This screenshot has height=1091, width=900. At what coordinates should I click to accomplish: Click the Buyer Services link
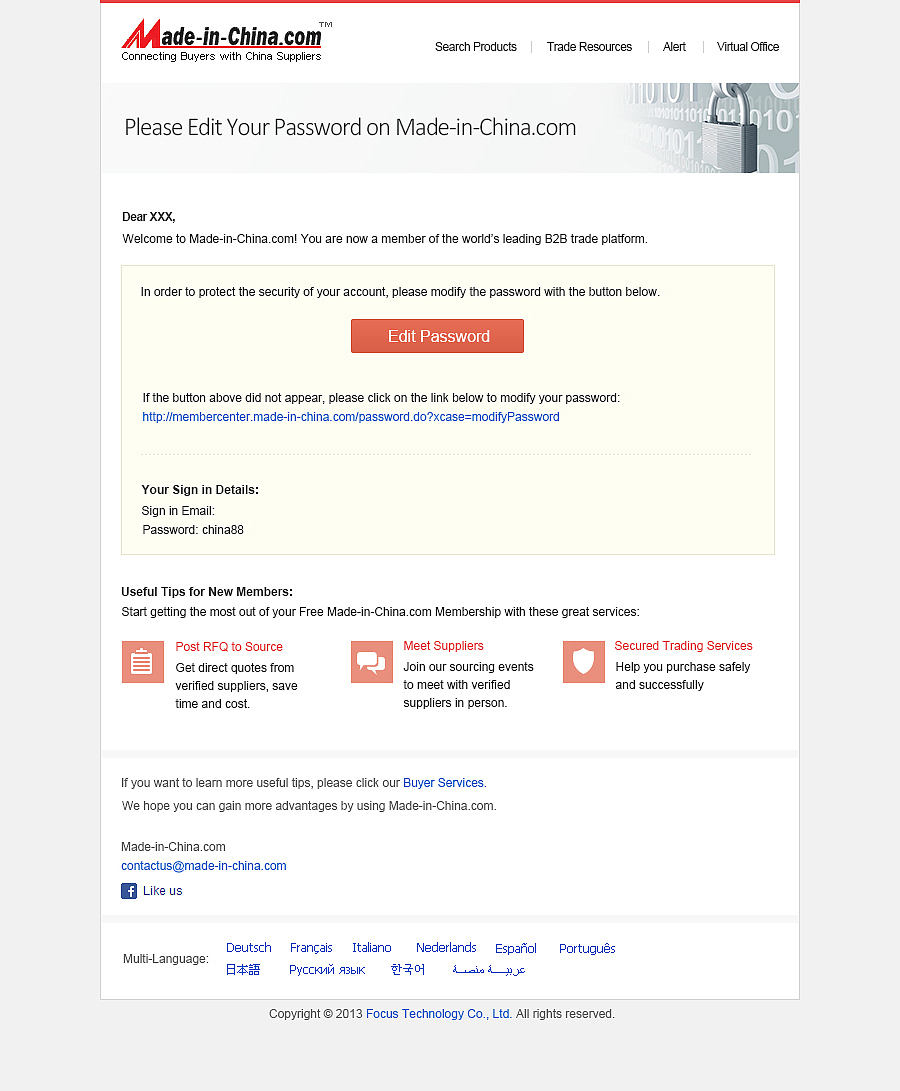[443, 783]
